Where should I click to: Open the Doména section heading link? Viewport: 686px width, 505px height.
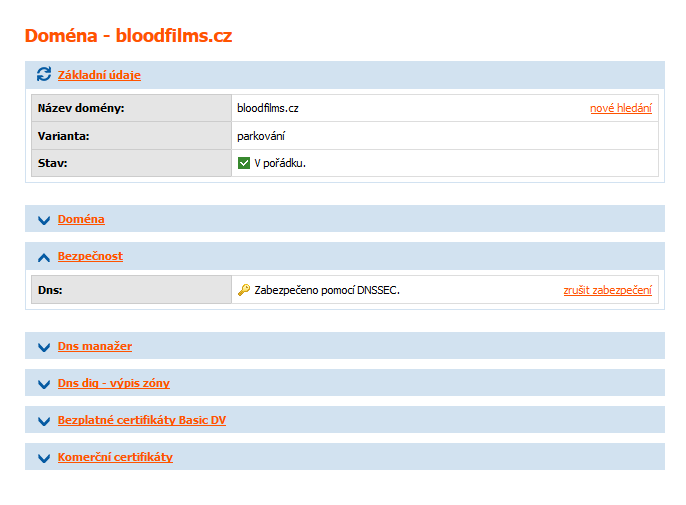click(x=81, y=219)
